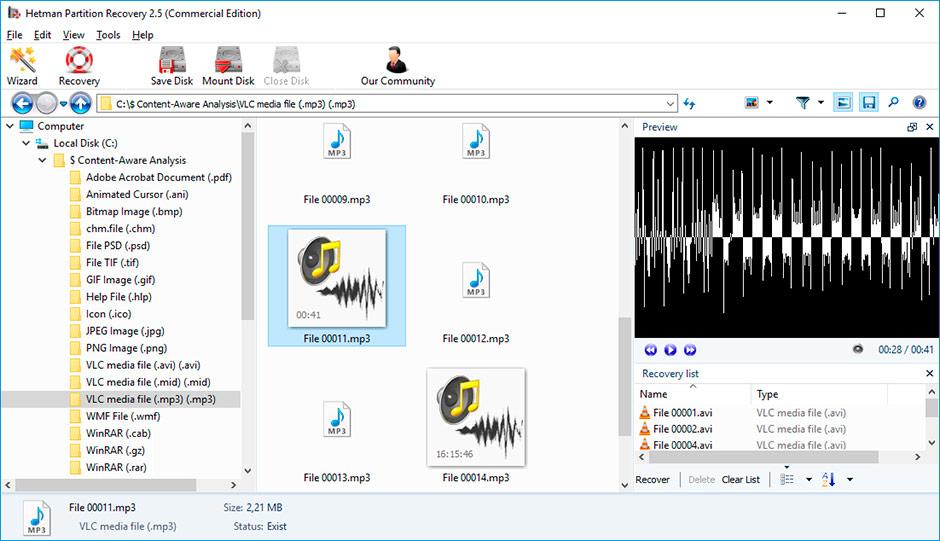940x541 pixels.
Task: Play the audio preview
Action: point(670,350)
